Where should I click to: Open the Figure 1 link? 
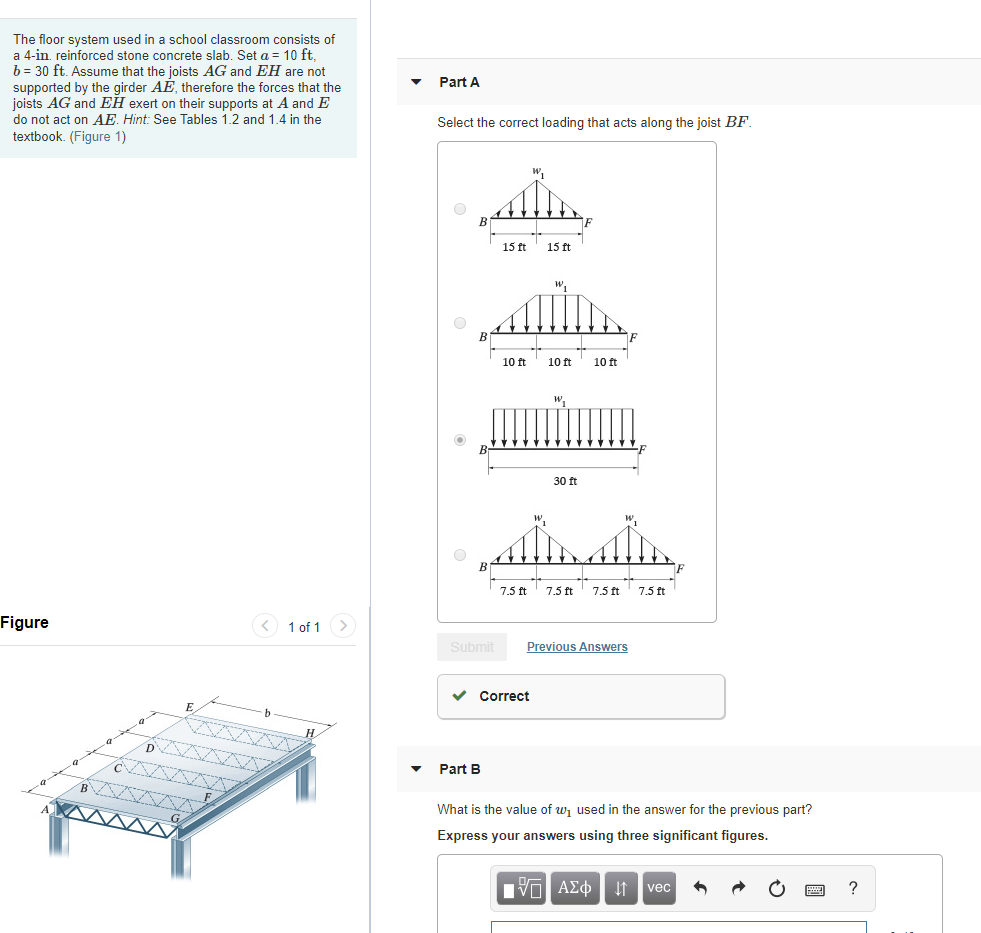click(x=97, y=136)
